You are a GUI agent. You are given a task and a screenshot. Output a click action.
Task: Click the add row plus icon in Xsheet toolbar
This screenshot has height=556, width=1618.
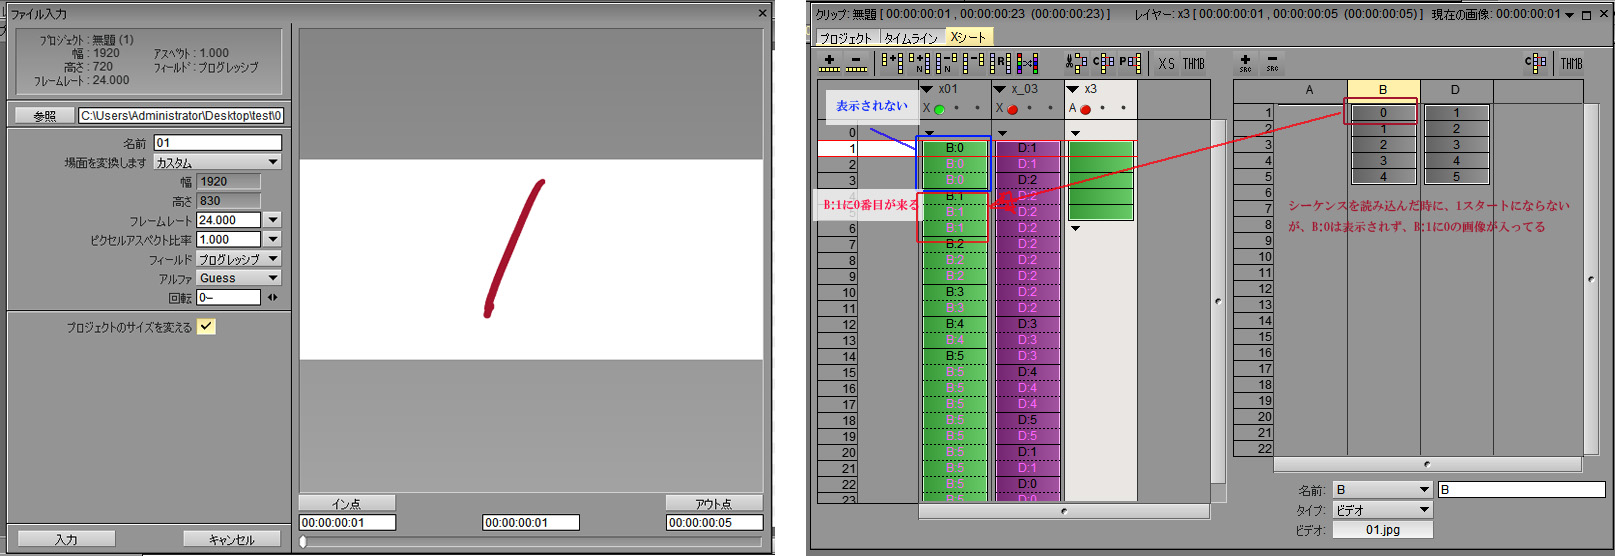tap(830, 63)
